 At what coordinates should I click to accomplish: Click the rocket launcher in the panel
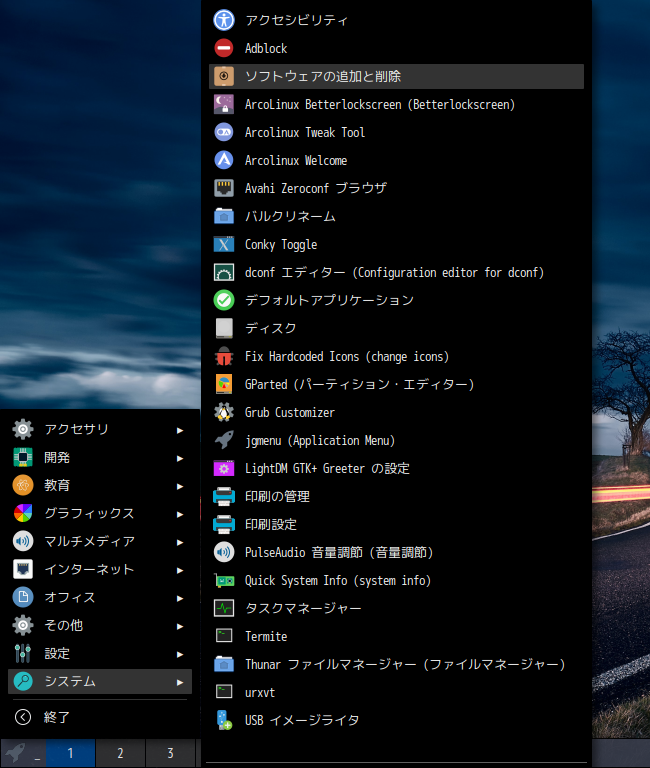tap(16, 753)
